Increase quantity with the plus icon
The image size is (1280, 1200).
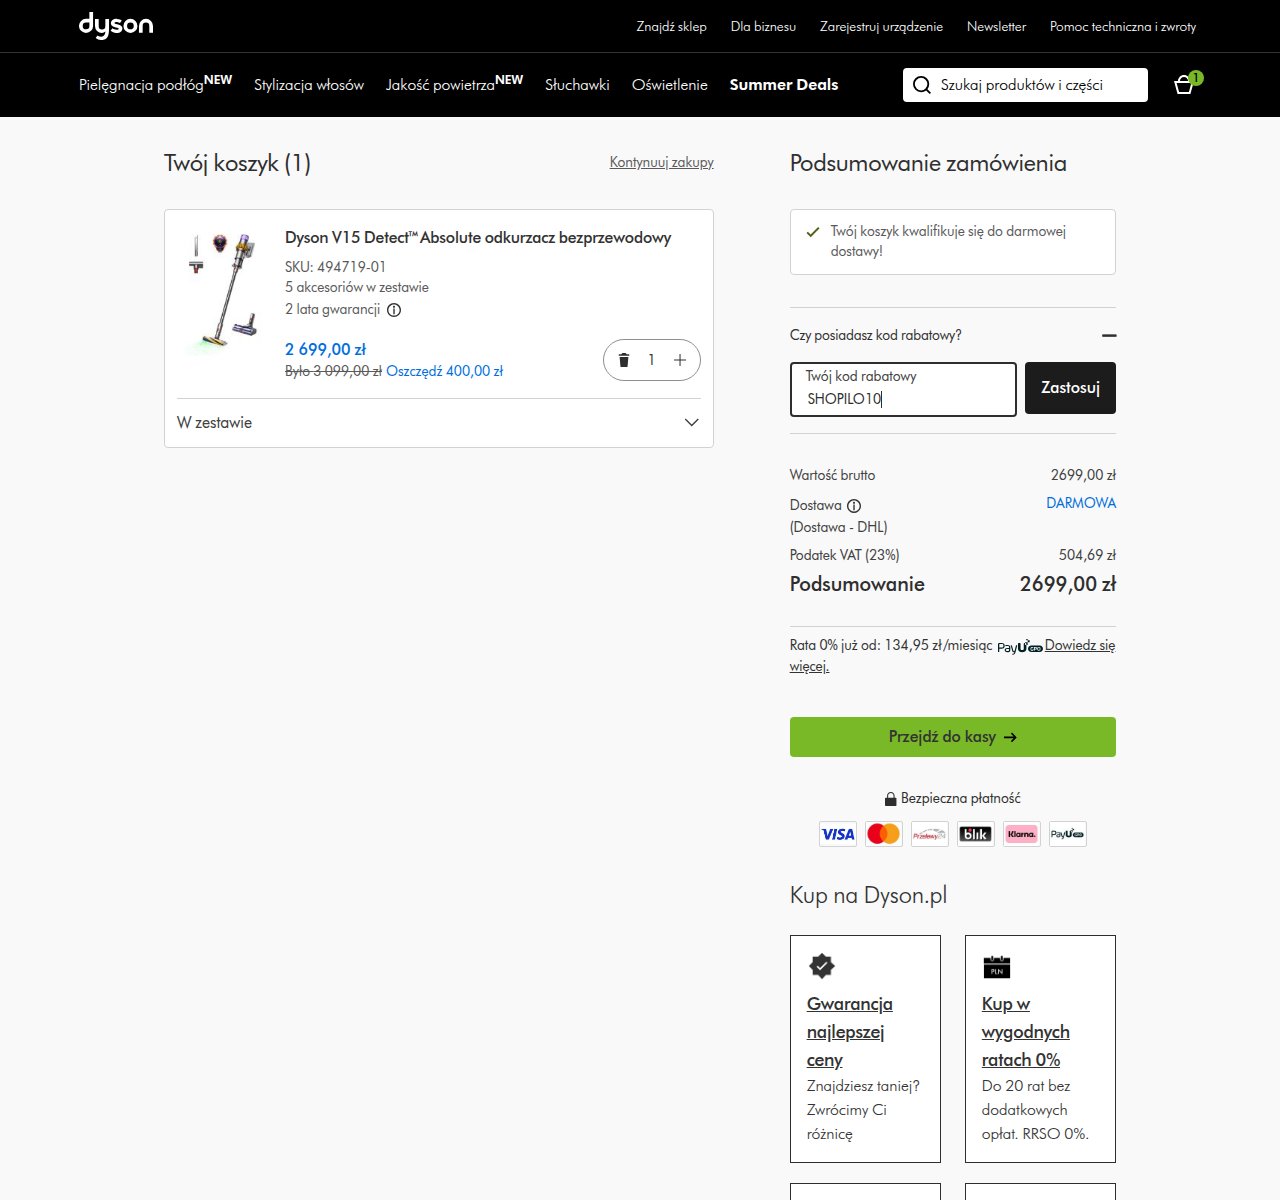point(680,360)
